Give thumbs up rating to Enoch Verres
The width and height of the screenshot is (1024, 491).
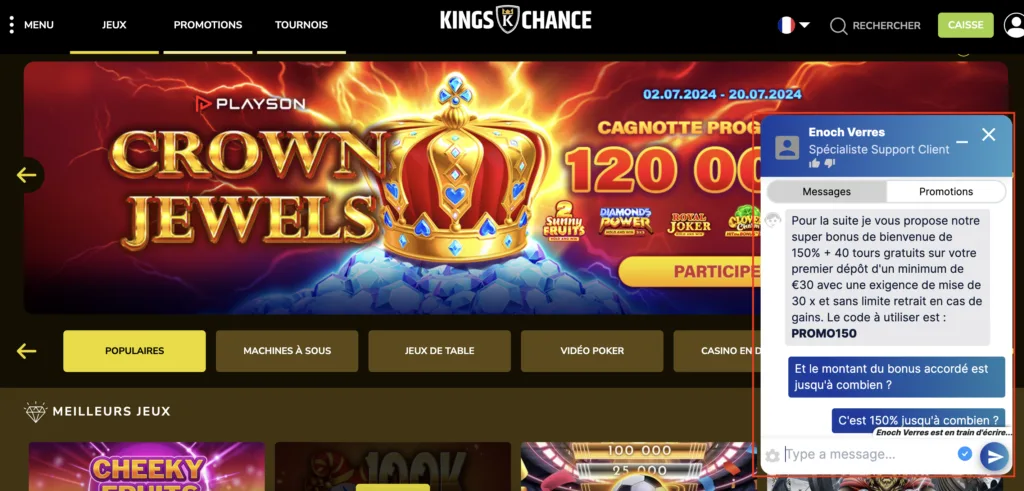(814, 163)
